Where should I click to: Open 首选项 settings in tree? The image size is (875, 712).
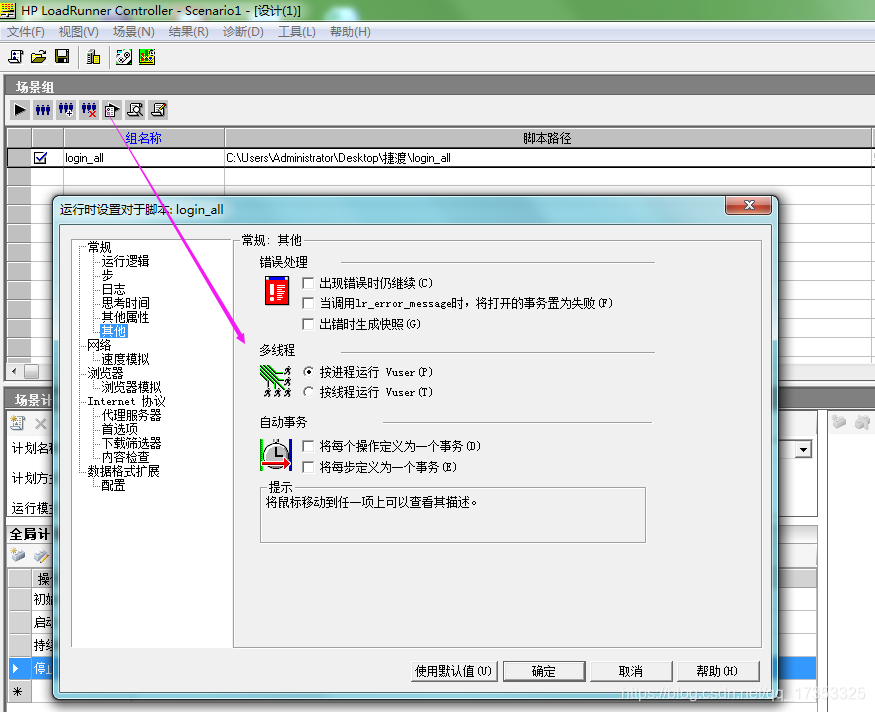(x=119, y=429)
